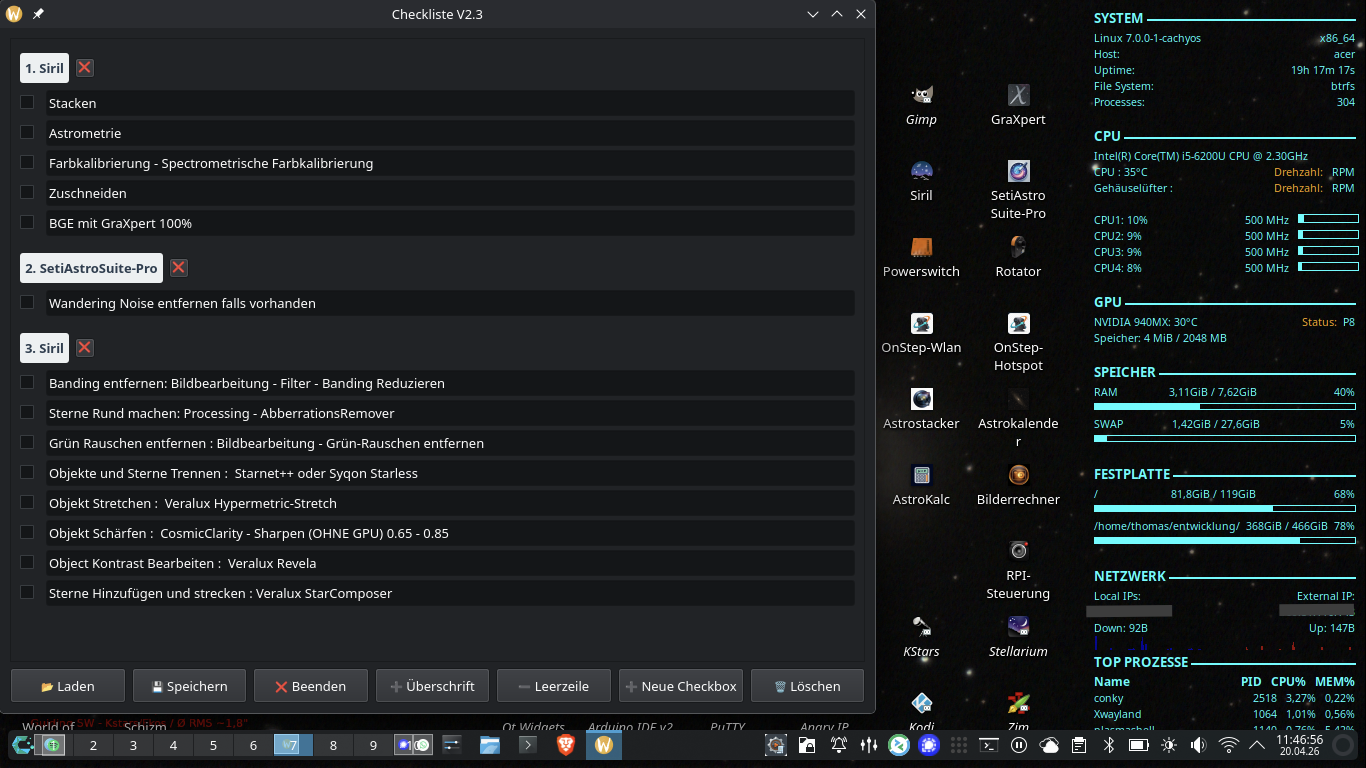Tick the 'Astrometrie' checkbox
This screenshot has width=1366, height=768.
click(27, 132)
